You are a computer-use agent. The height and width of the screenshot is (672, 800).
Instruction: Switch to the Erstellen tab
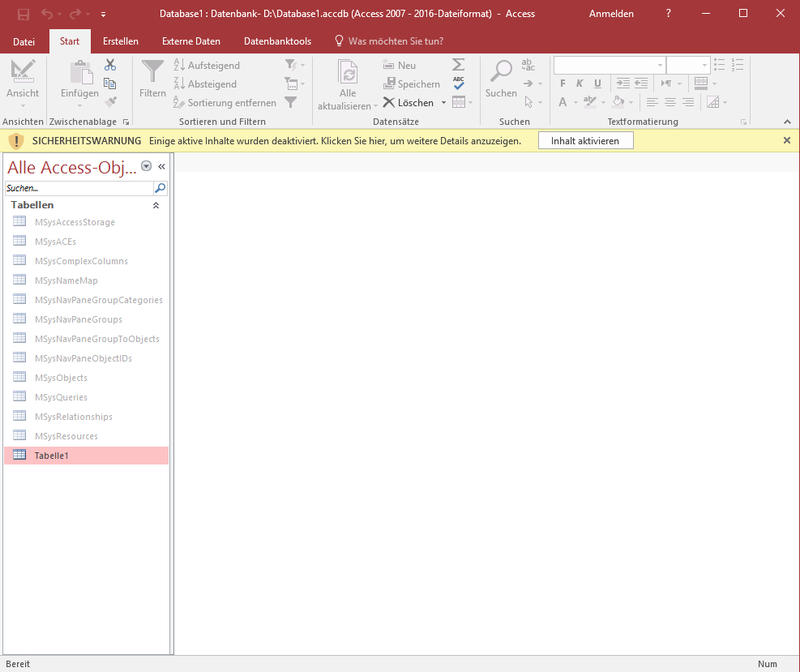click(x=120, y=41)
